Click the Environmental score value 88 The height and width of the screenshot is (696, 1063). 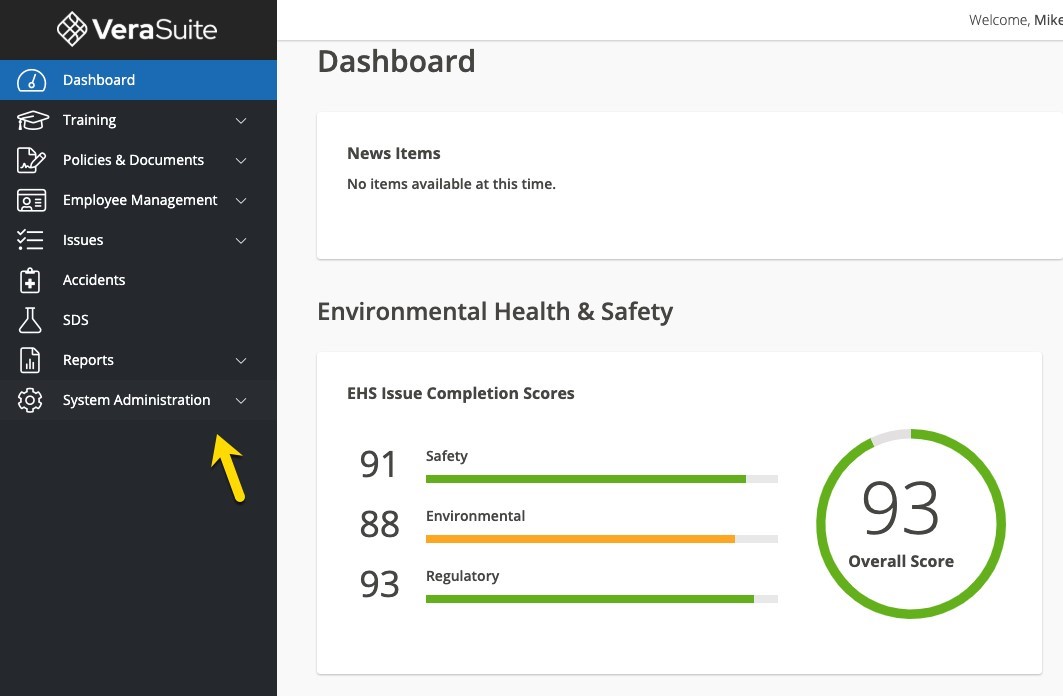(x=379, y=524)
